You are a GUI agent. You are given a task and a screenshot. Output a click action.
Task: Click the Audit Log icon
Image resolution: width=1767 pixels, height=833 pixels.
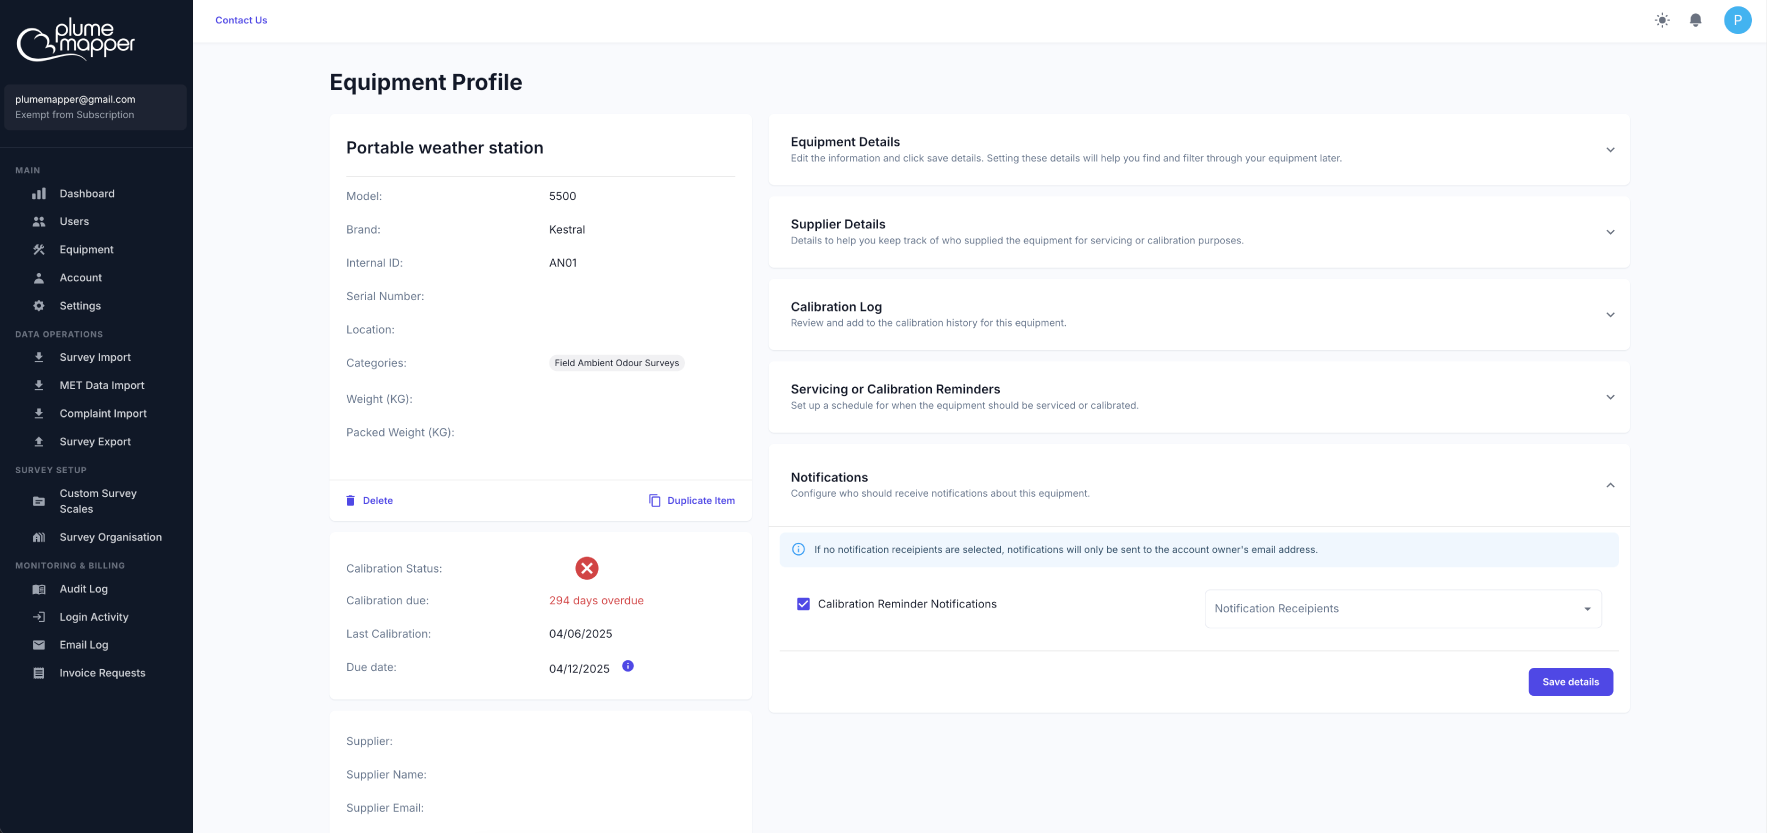(39, 589)
